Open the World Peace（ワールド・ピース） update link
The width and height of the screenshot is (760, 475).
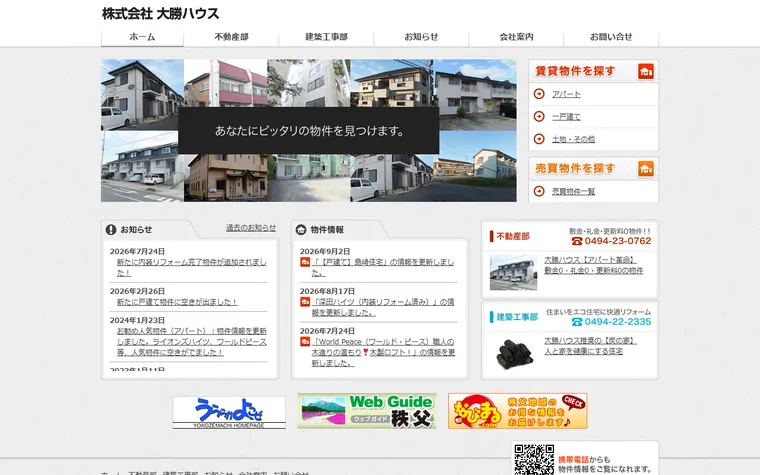click(x=383, y=352)
